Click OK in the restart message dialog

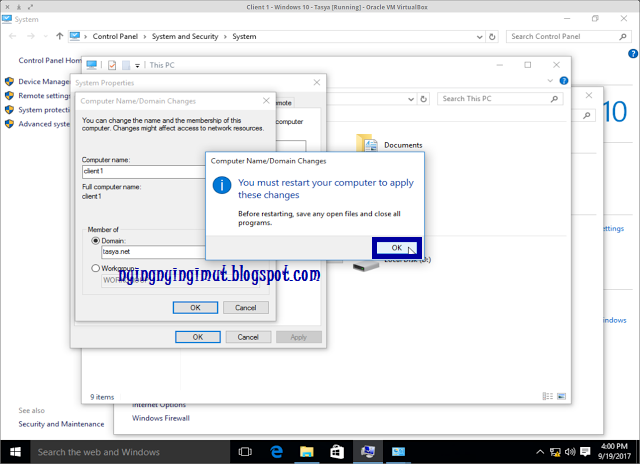click(x=396, y=248)
